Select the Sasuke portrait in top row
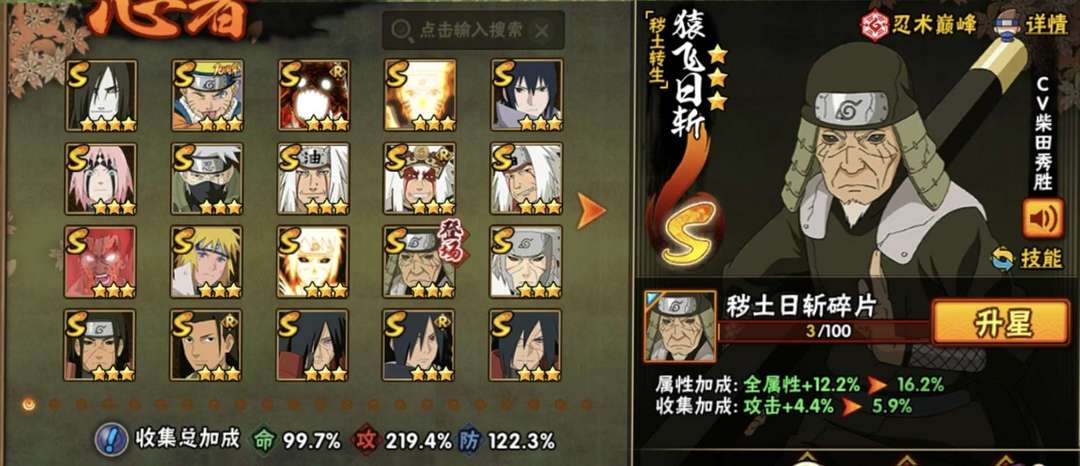The width and height of the screenshot is (1080, 466). [527, 95]
